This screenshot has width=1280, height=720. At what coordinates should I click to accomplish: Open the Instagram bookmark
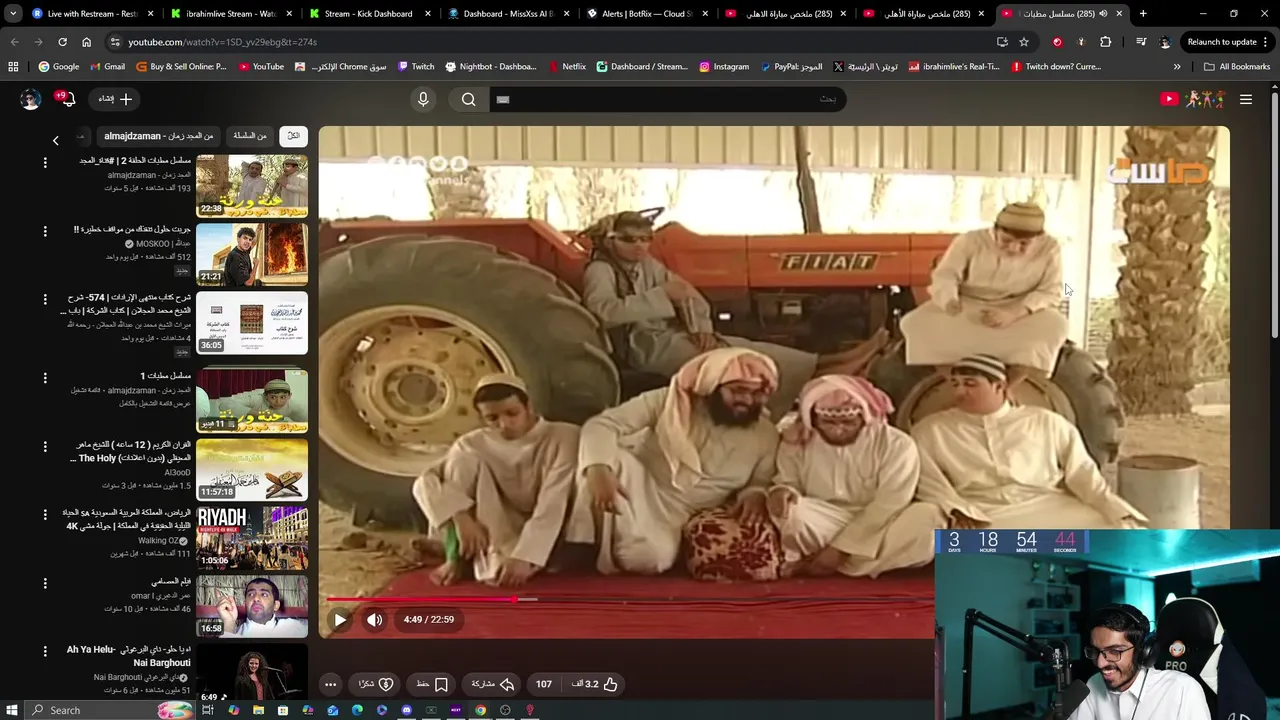[724, 67]
